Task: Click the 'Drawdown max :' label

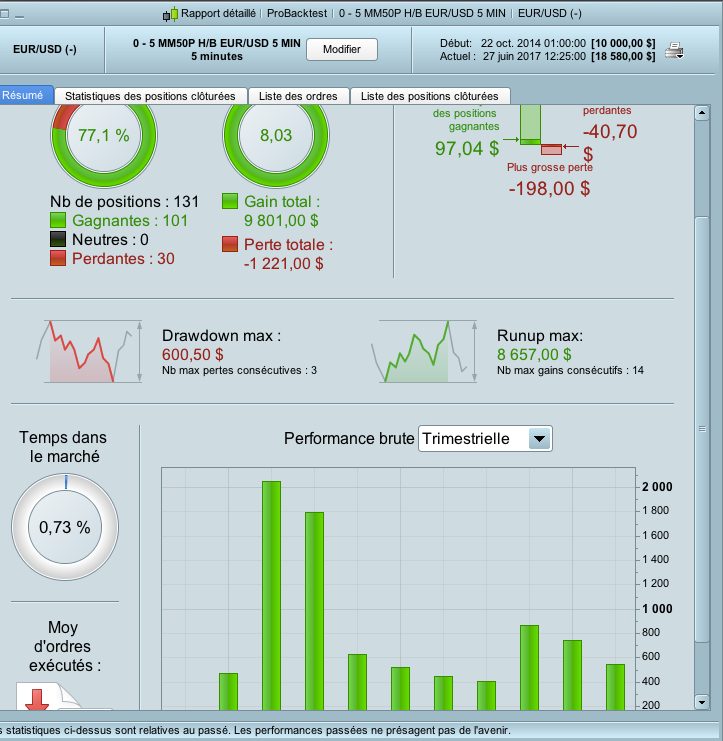Action: pos(221,336)
